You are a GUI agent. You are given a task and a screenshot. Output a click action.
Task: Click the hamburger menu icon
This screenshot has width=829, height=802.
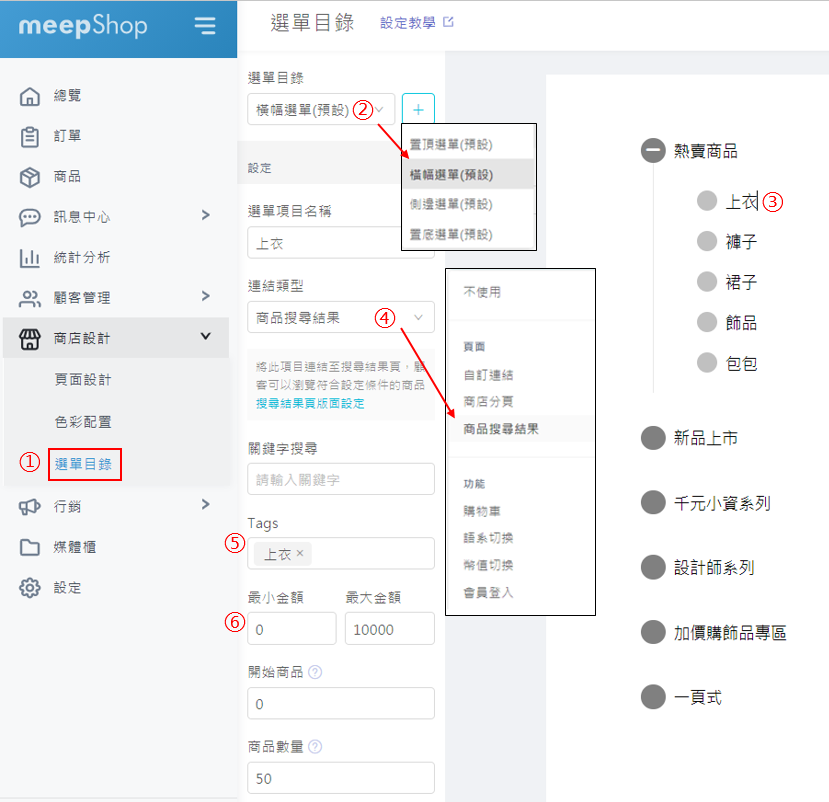(x=205, y=26)
